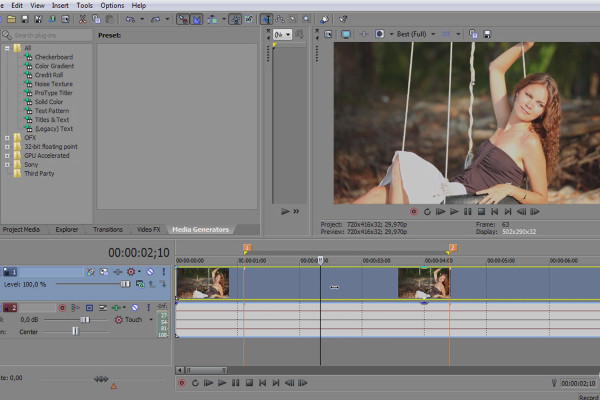Screen dimensions: 600x400
Task: Switch to the Project Media tab
Action: [x=22, y=230]
